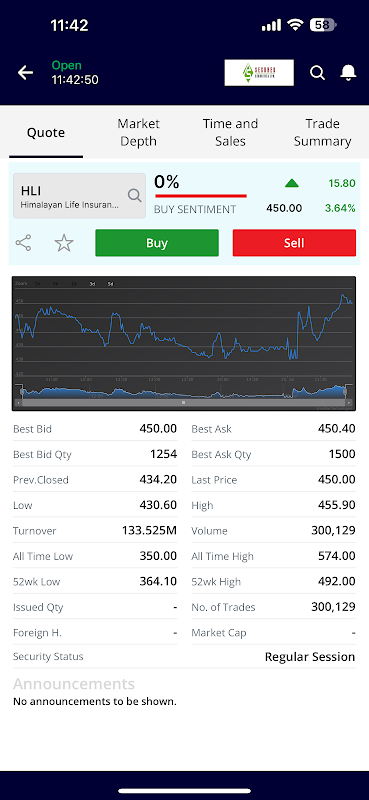
Task: Click the chart navigator scrollbar center handle
Action: (x=183, y=403)
